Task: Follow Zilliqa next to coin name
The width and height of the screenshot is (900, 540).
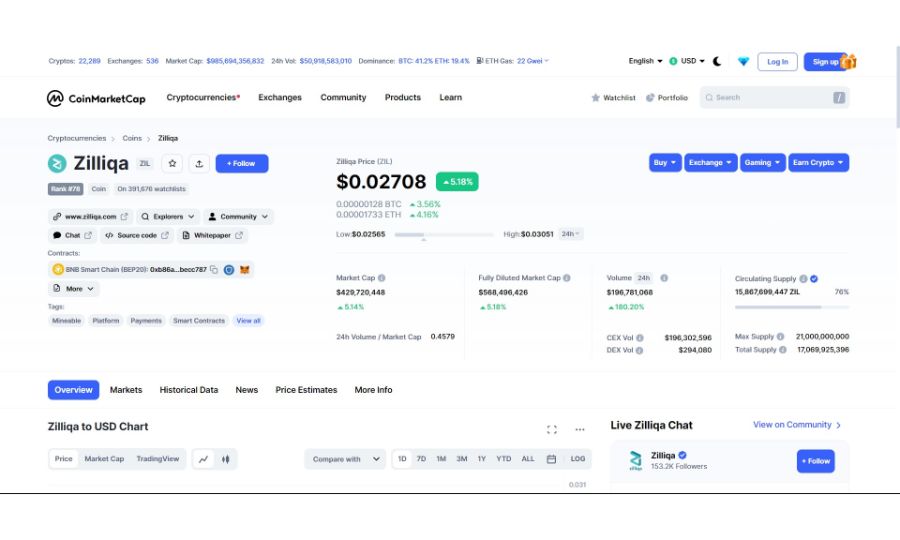Action: tap(242, 164)
